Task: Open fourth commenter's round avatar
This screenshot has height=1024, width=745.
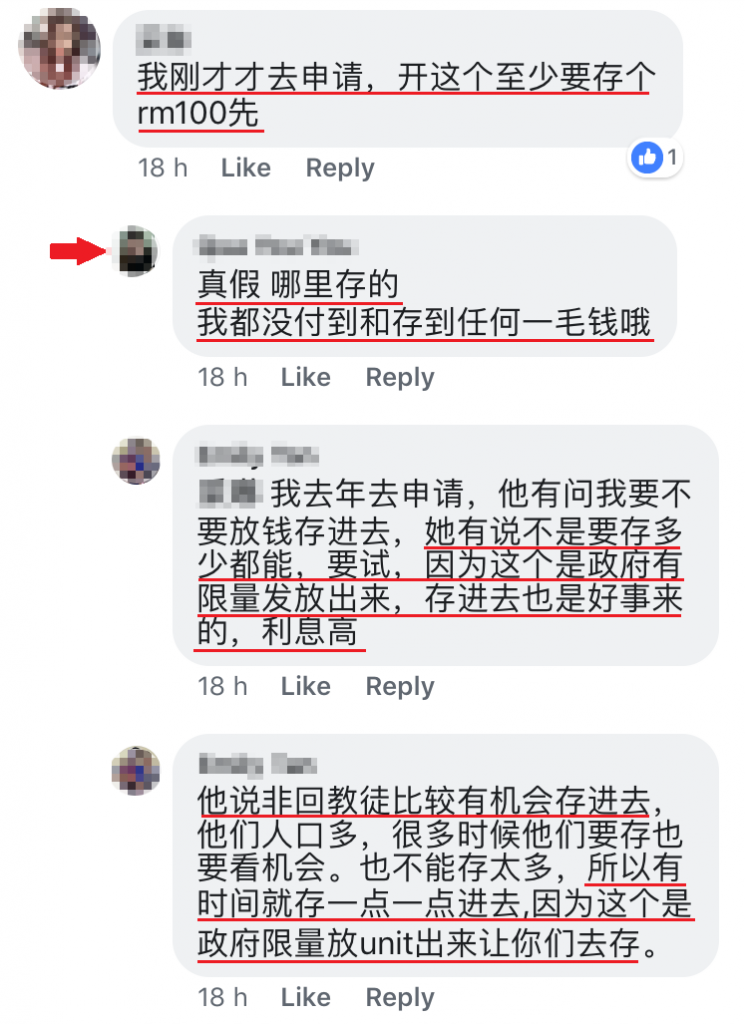Action: (x=136, y=771)
